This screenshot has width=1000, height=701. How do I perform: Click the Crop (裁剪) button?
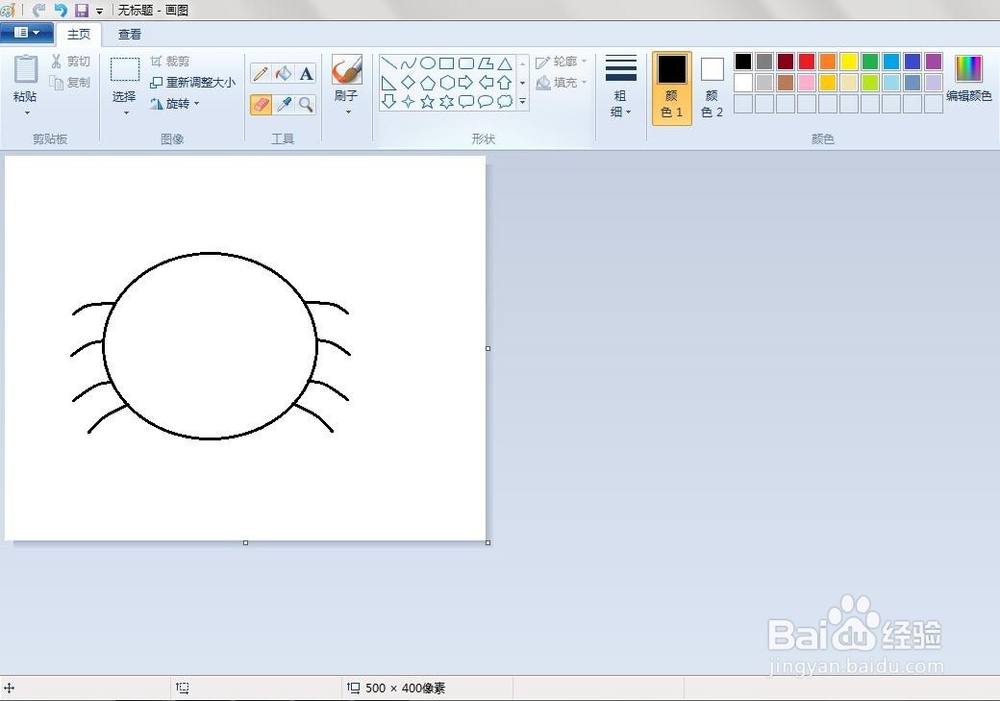click(x=170, y=61)
